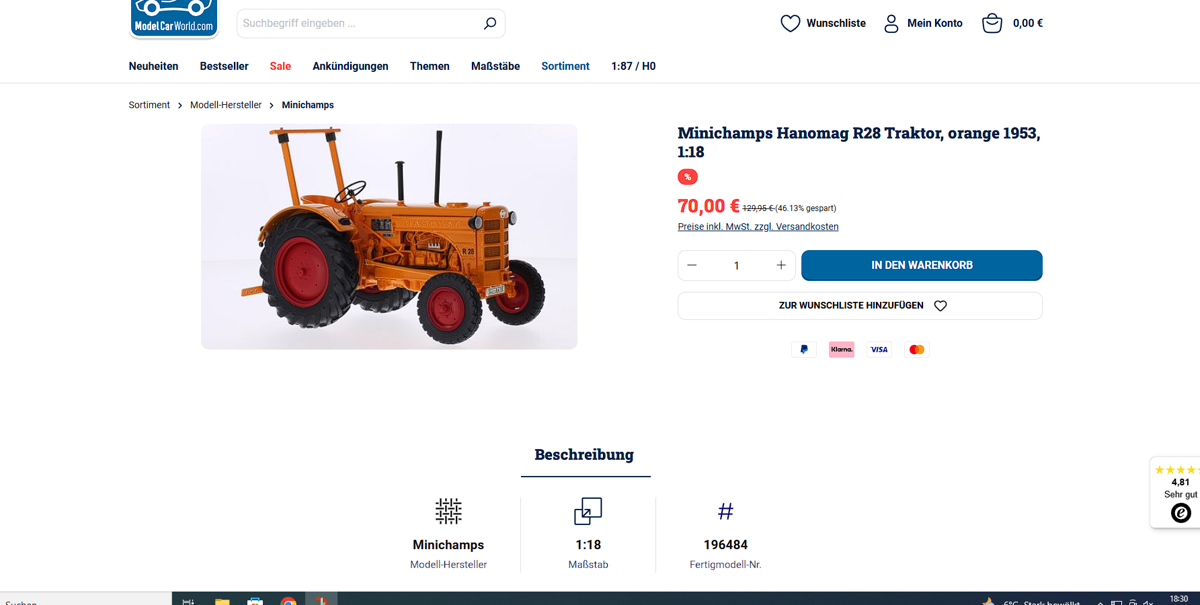Click the Visa payment icon
This screenshot has width=1200, height=605.
point(879,349)
